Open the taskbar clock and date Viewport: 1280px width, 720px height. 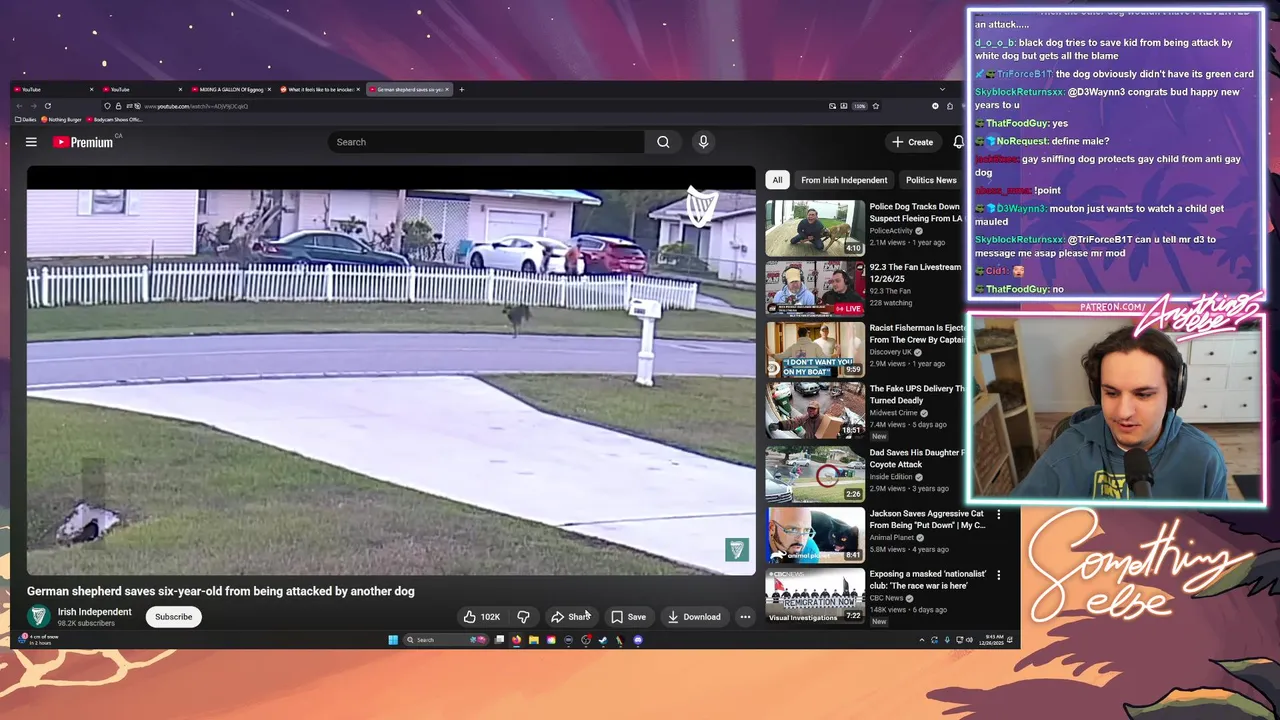click(991, 640)
